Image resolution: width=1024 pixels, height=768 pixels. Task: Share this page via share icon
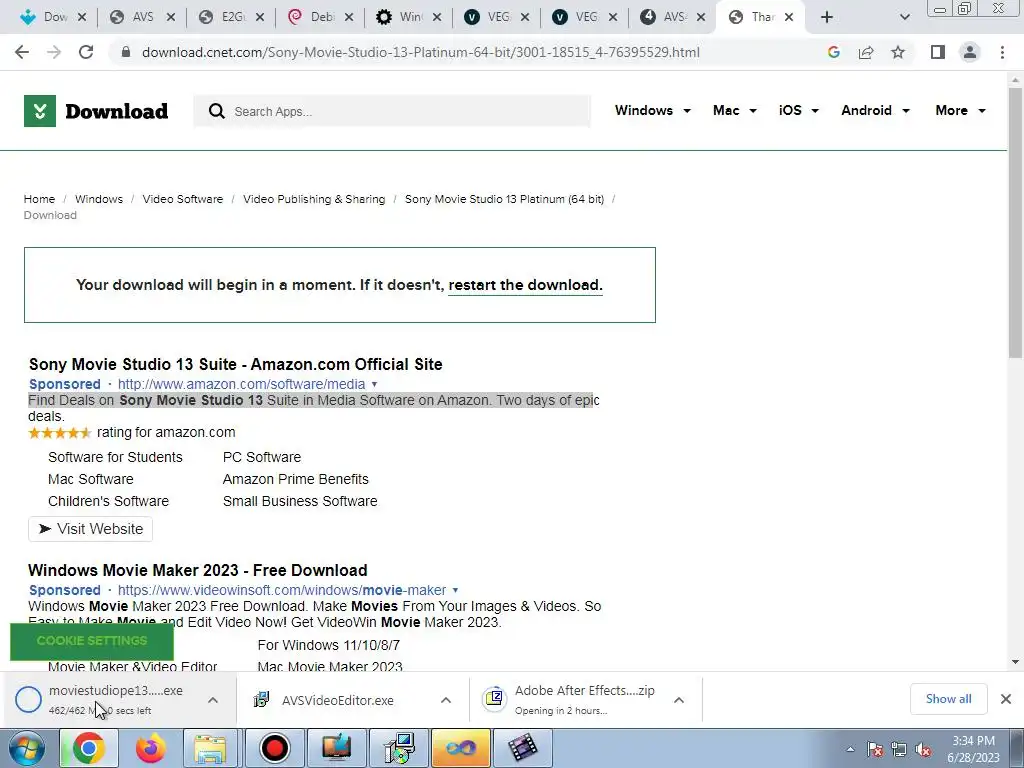(866, 52)
